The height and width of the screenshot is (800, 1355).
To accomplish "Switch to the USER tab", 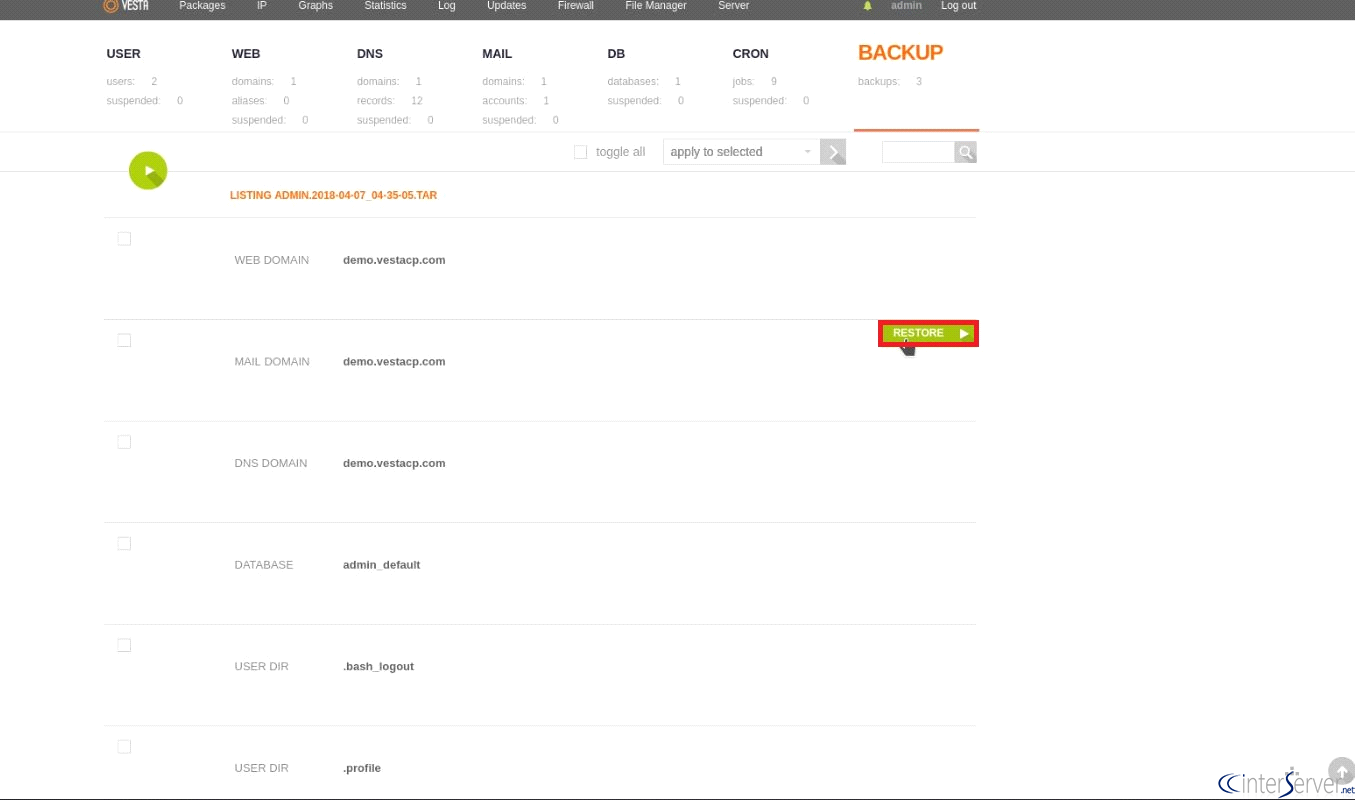I will pos(124,54).
